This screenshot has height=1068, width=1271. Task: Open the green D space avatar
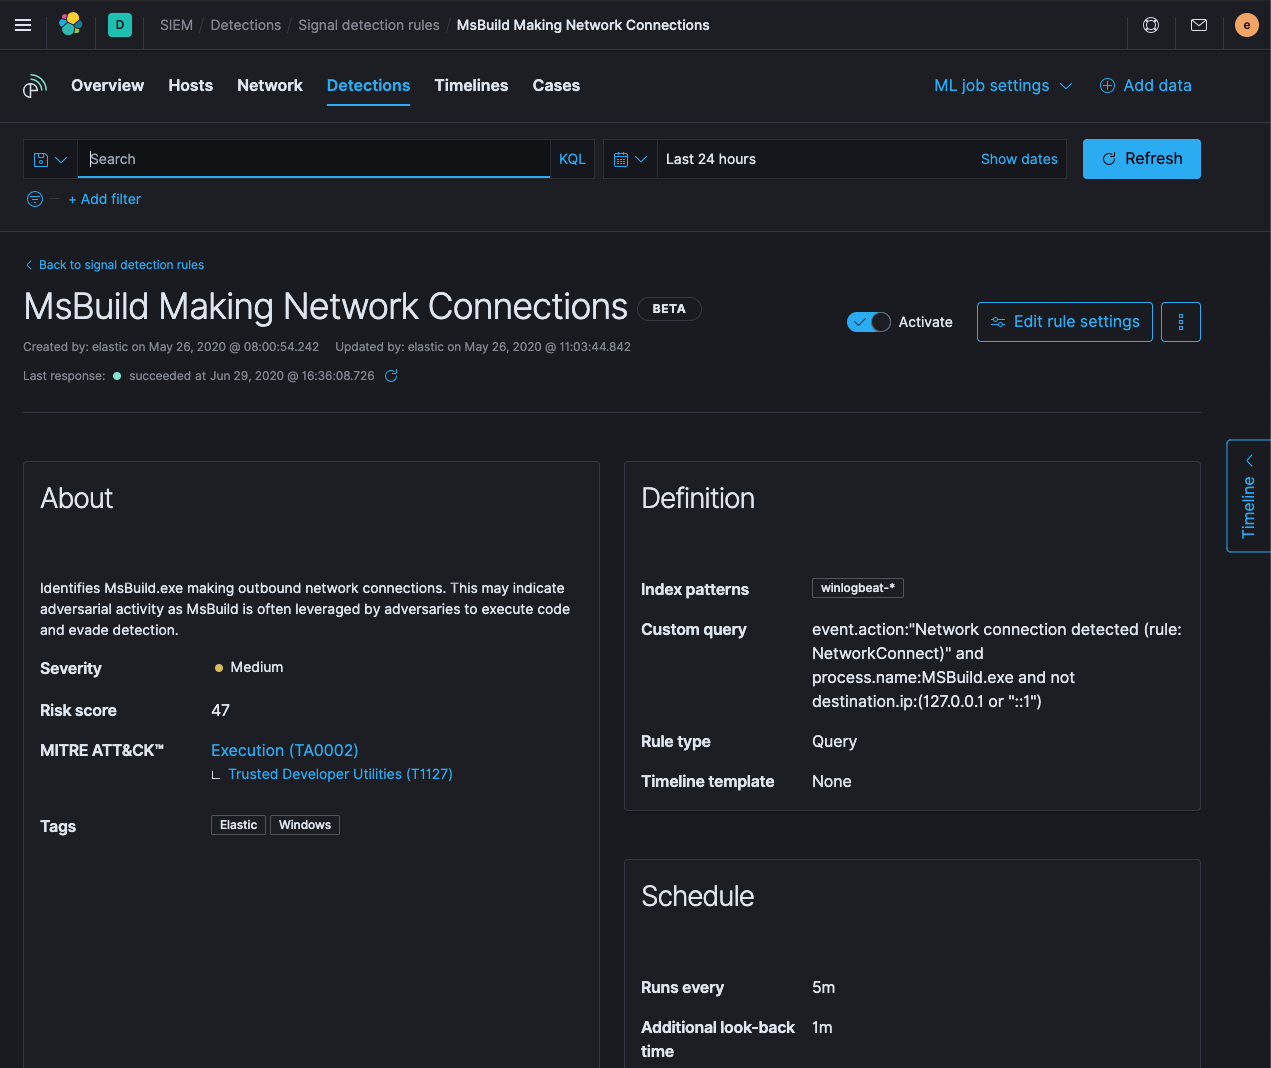[x=120, y=25]
